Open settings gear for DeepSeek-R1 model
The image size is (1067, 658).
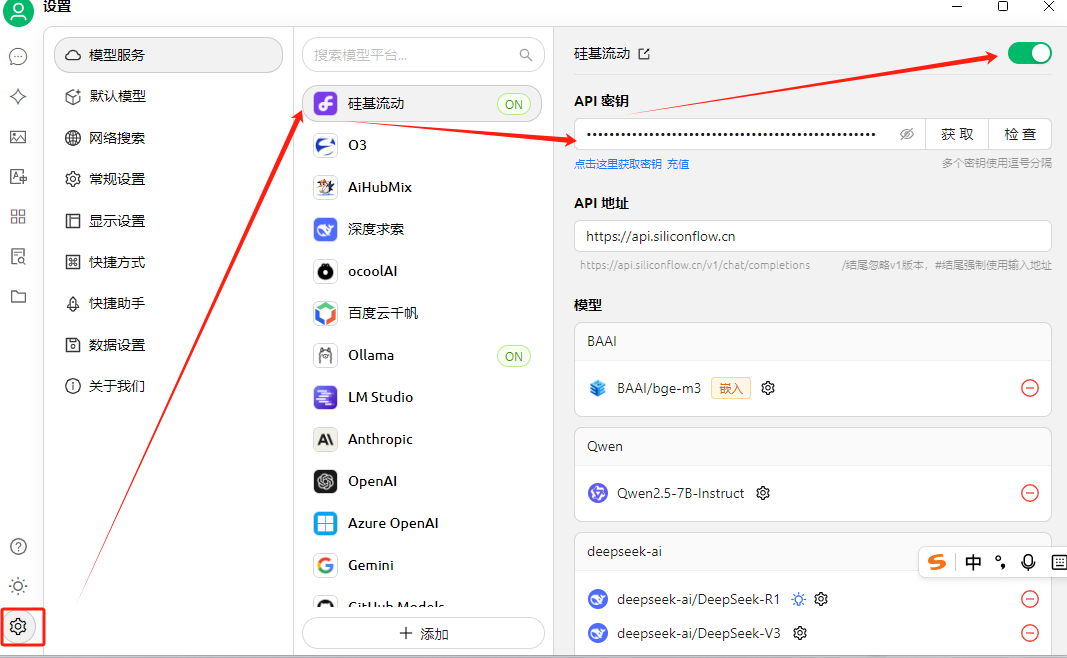coord(821,599)
